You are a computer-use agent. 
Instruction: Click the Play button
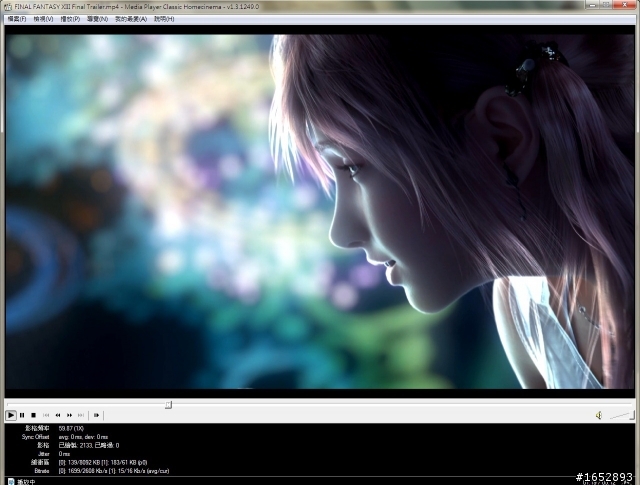point(11,415)
